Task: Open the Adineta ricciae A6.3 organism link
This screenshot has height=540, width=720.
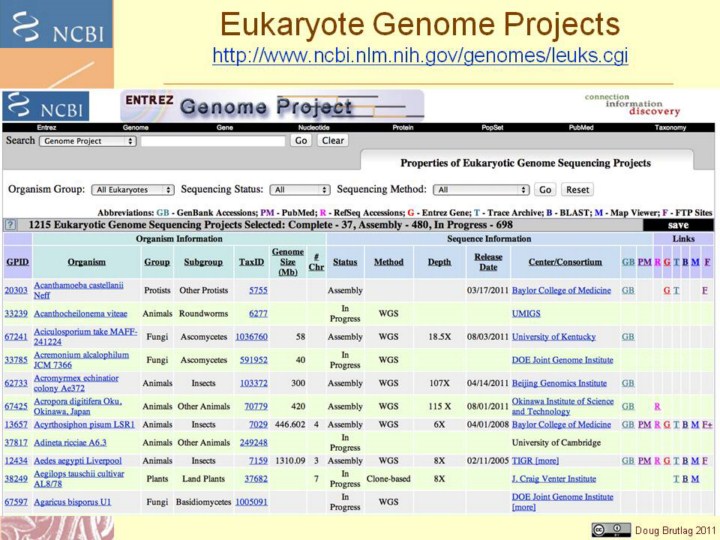Action: pyautogui.click(x=70, y=443)
